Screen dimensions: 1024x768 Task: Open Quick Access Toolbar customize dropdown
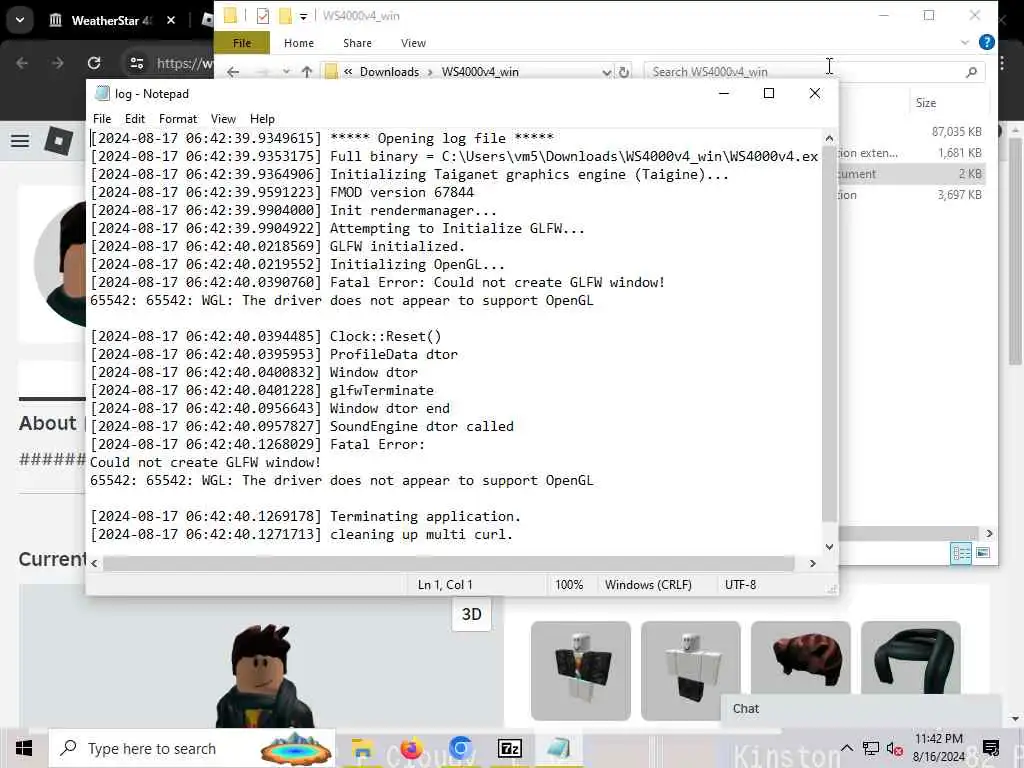[303, 16]
